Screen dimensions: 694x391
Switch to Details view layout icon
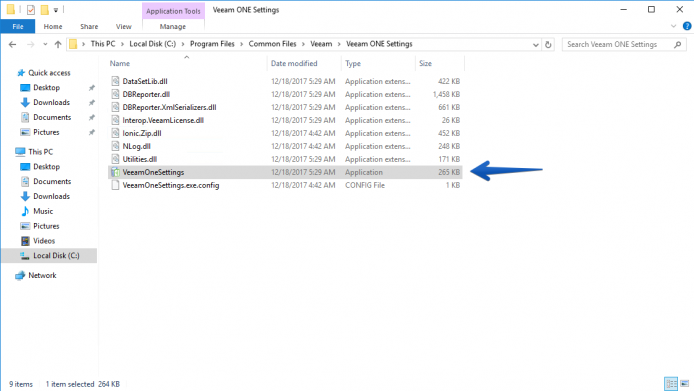tap(671, 383)
